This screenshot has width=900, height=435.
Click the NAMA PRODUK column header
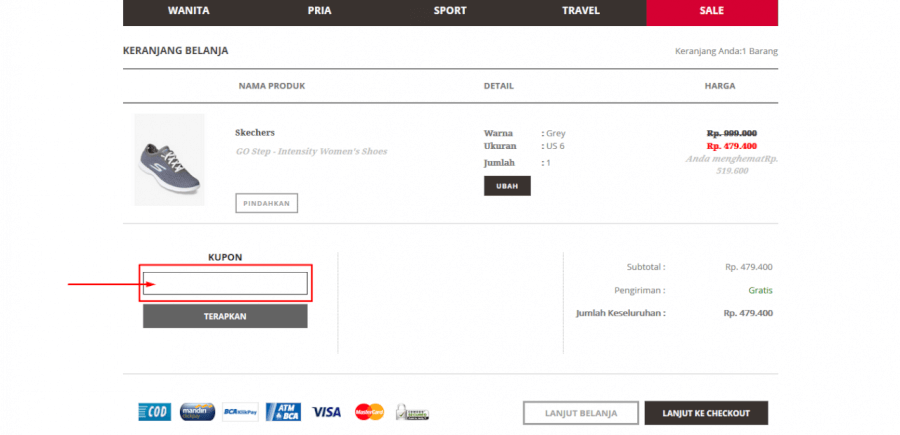click(x=272, y=86)
